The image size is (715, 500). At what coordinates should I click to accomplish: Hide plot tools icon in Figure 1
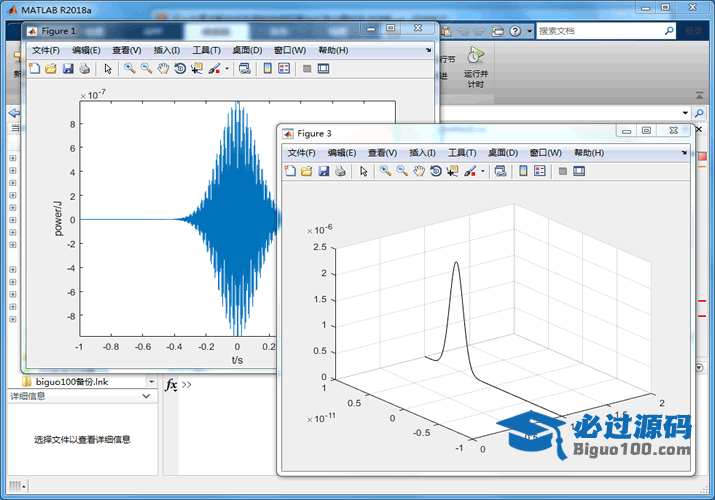tap(307, 69)
